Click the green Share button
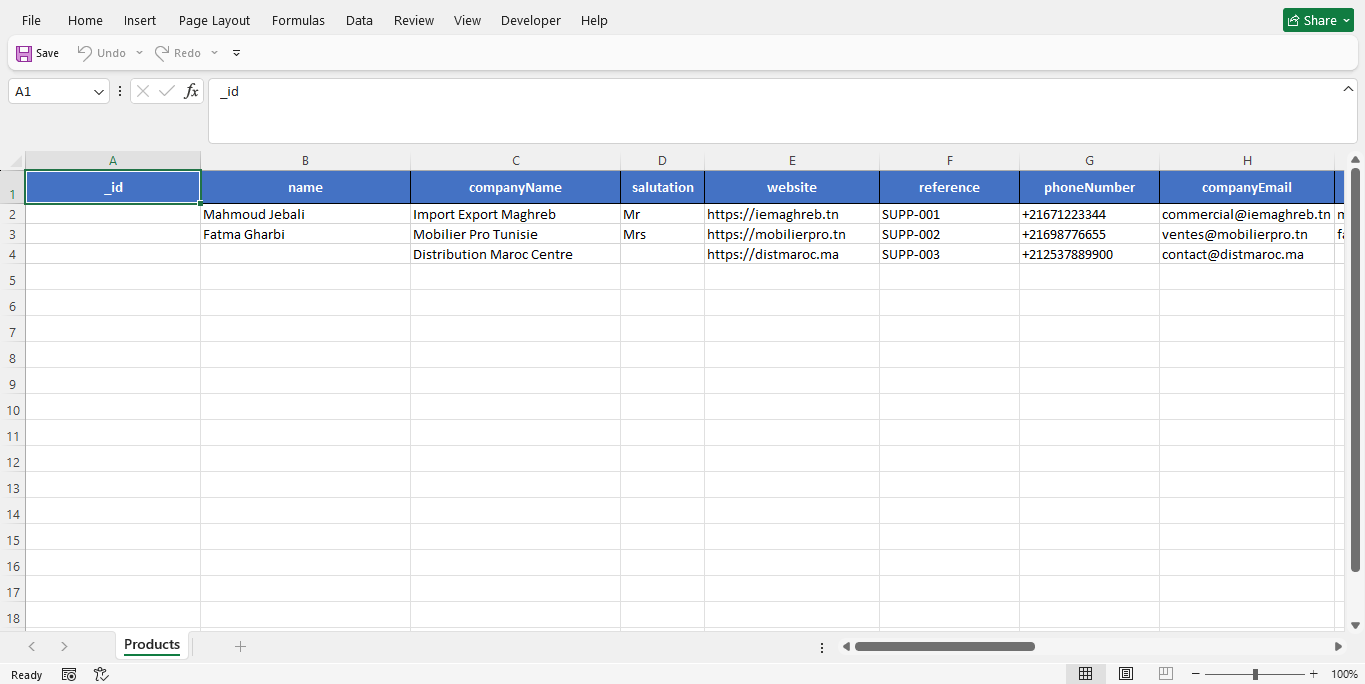Viewport: 1365px width, 684px height. 1318,20
